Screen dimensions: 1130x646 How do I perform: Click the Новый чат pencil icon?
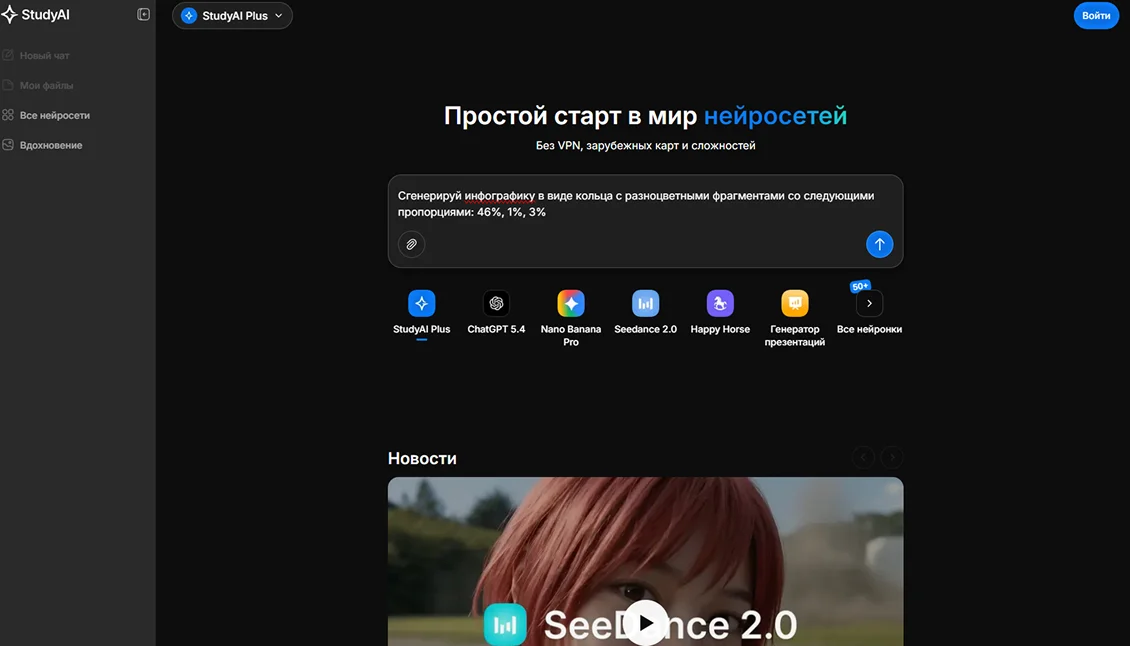(x=8, y=55)
